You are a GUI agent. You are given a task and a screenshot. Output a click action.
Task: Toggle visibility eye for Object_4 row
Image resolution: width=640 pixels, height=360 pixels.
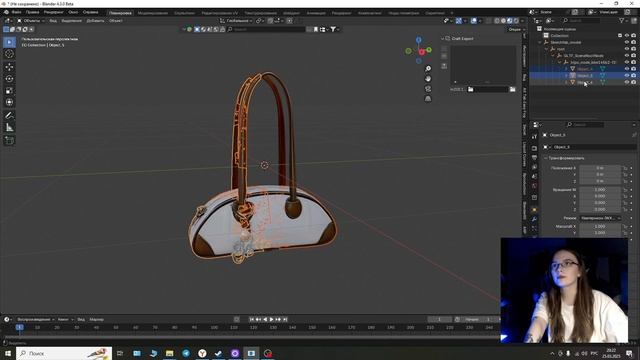(627, 69)
